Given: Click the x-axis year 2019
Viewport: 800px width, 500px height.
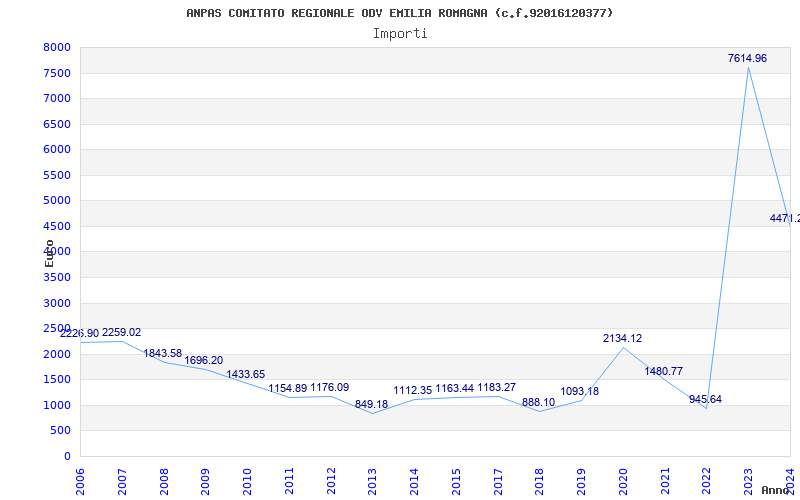Looking at the screenshot, I should coord(581,482).
